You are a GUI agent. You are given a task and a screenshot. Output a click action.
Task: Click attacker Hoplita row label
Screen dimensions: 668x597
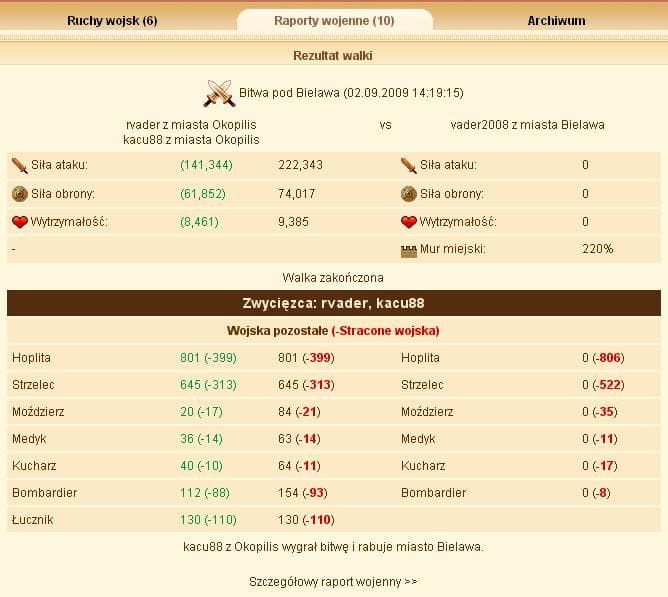click(x=32, y=358)
